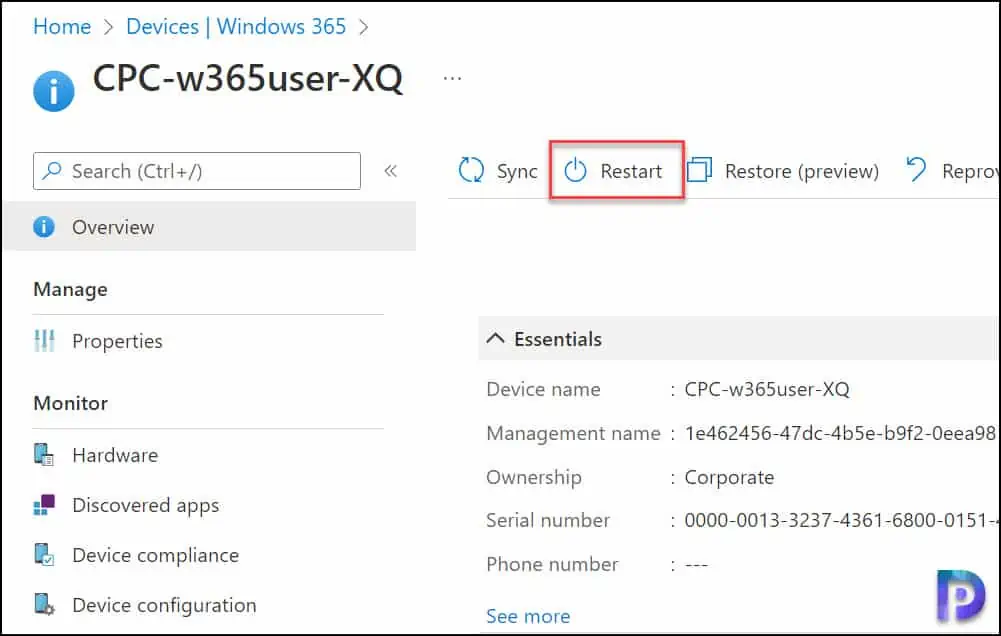Click the Sync circular arrows icon

click(471, 170)
